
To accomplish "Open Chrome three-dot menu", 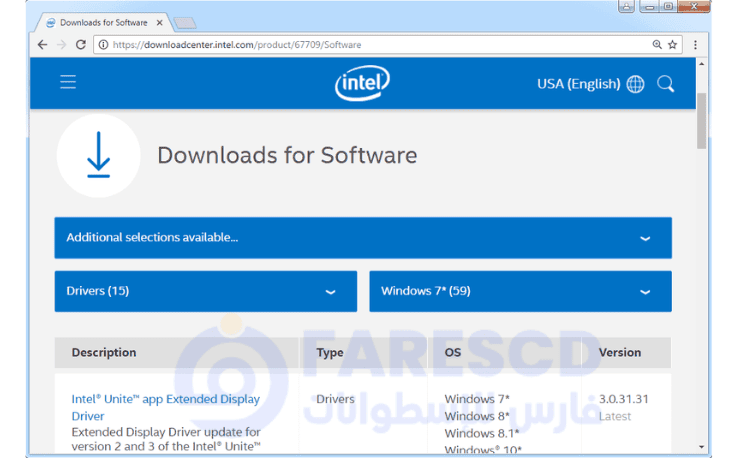I will click(695, 45).
